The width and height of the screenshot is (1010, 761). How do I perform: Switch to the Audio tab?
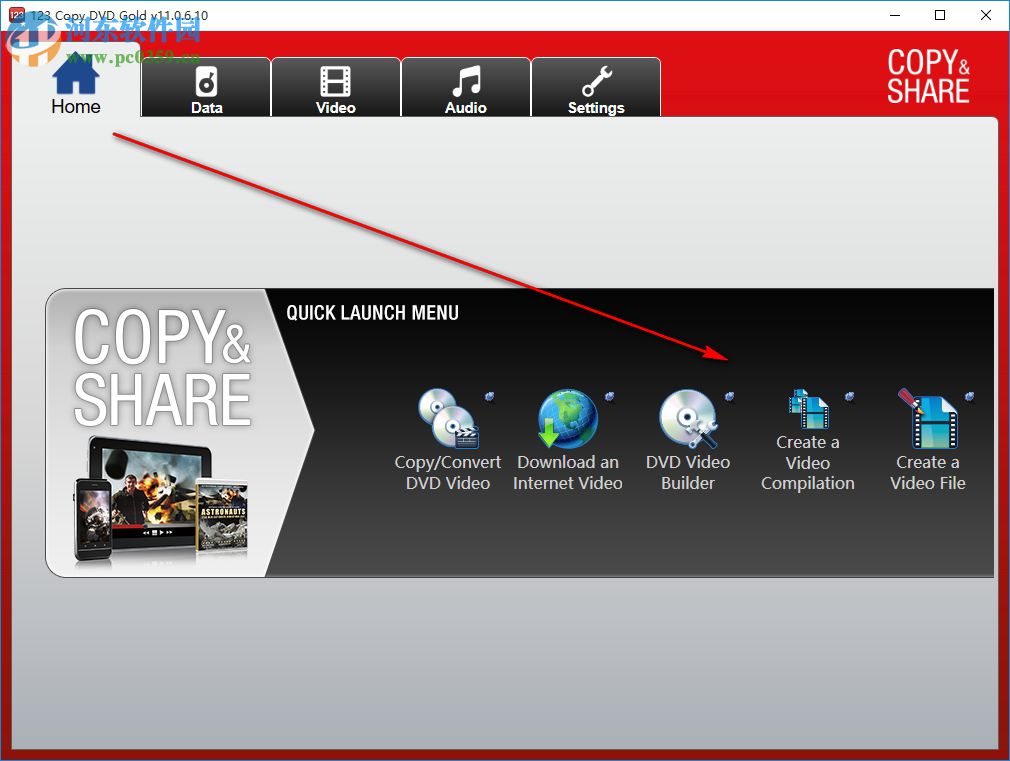point(466,87)
